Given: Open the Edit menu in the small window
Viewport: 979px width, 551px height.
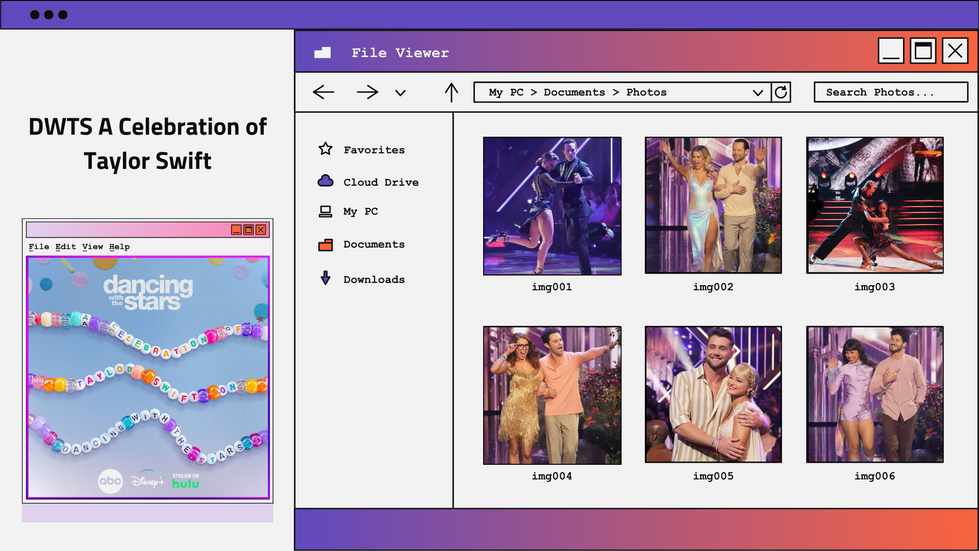Looking at the screenshot, I should 66,246.
